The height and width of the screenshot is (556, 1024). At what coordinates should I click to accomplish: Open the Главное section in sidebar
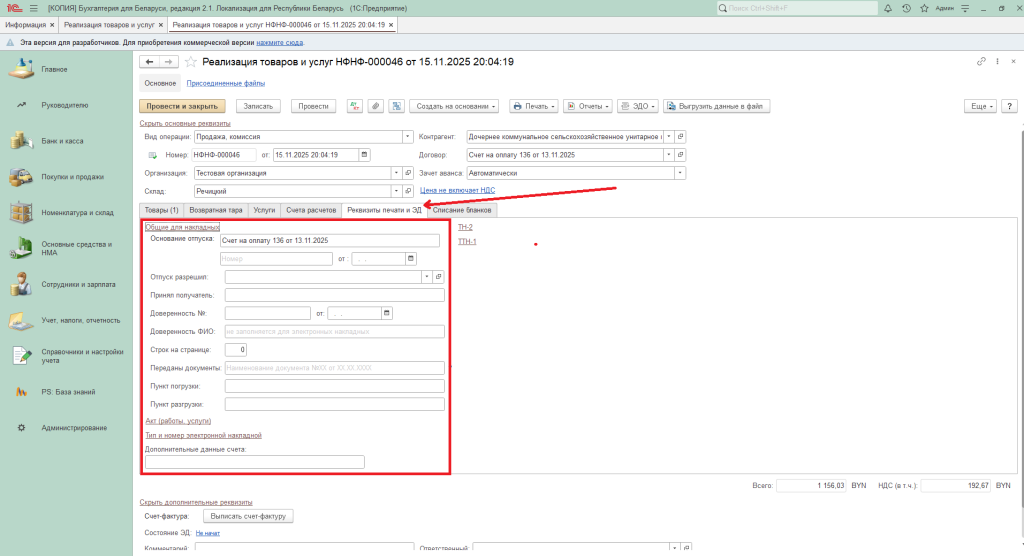click(54, 69)
